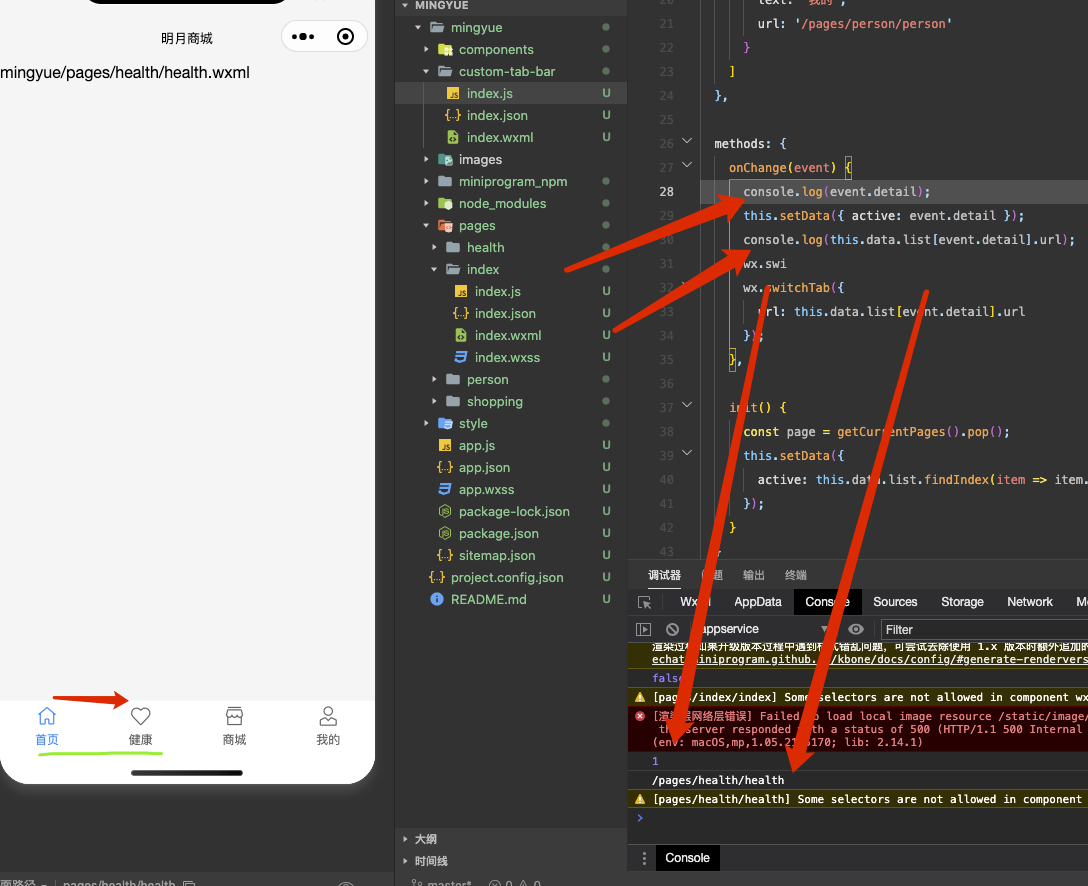Expand the shopping folder
This screenshot has height=886, width=1088.
coord(434,401)
